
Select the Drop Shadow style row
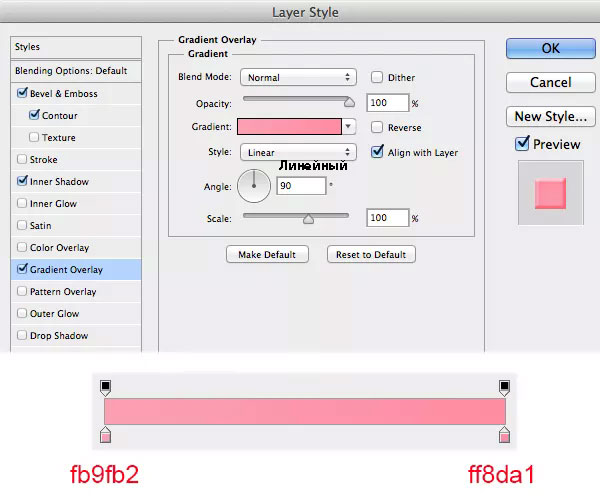pyautogui.click(x=76, y=336)
